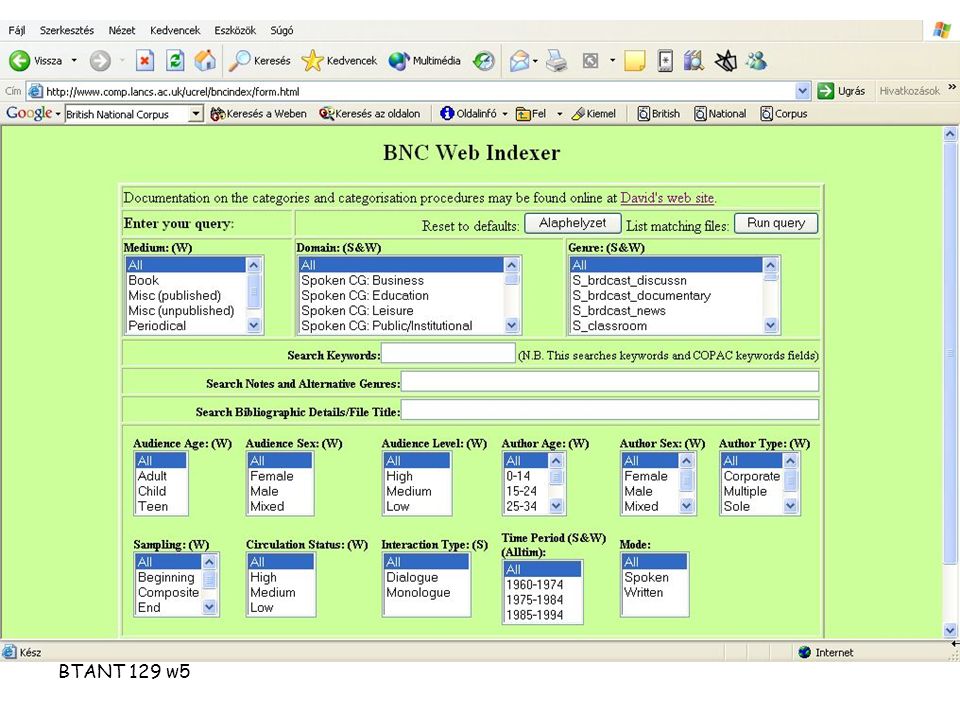The height and width of the screenshot is (720, 960).
Task: Click the Search Keywords input field
Action: (x=448, y=353)
